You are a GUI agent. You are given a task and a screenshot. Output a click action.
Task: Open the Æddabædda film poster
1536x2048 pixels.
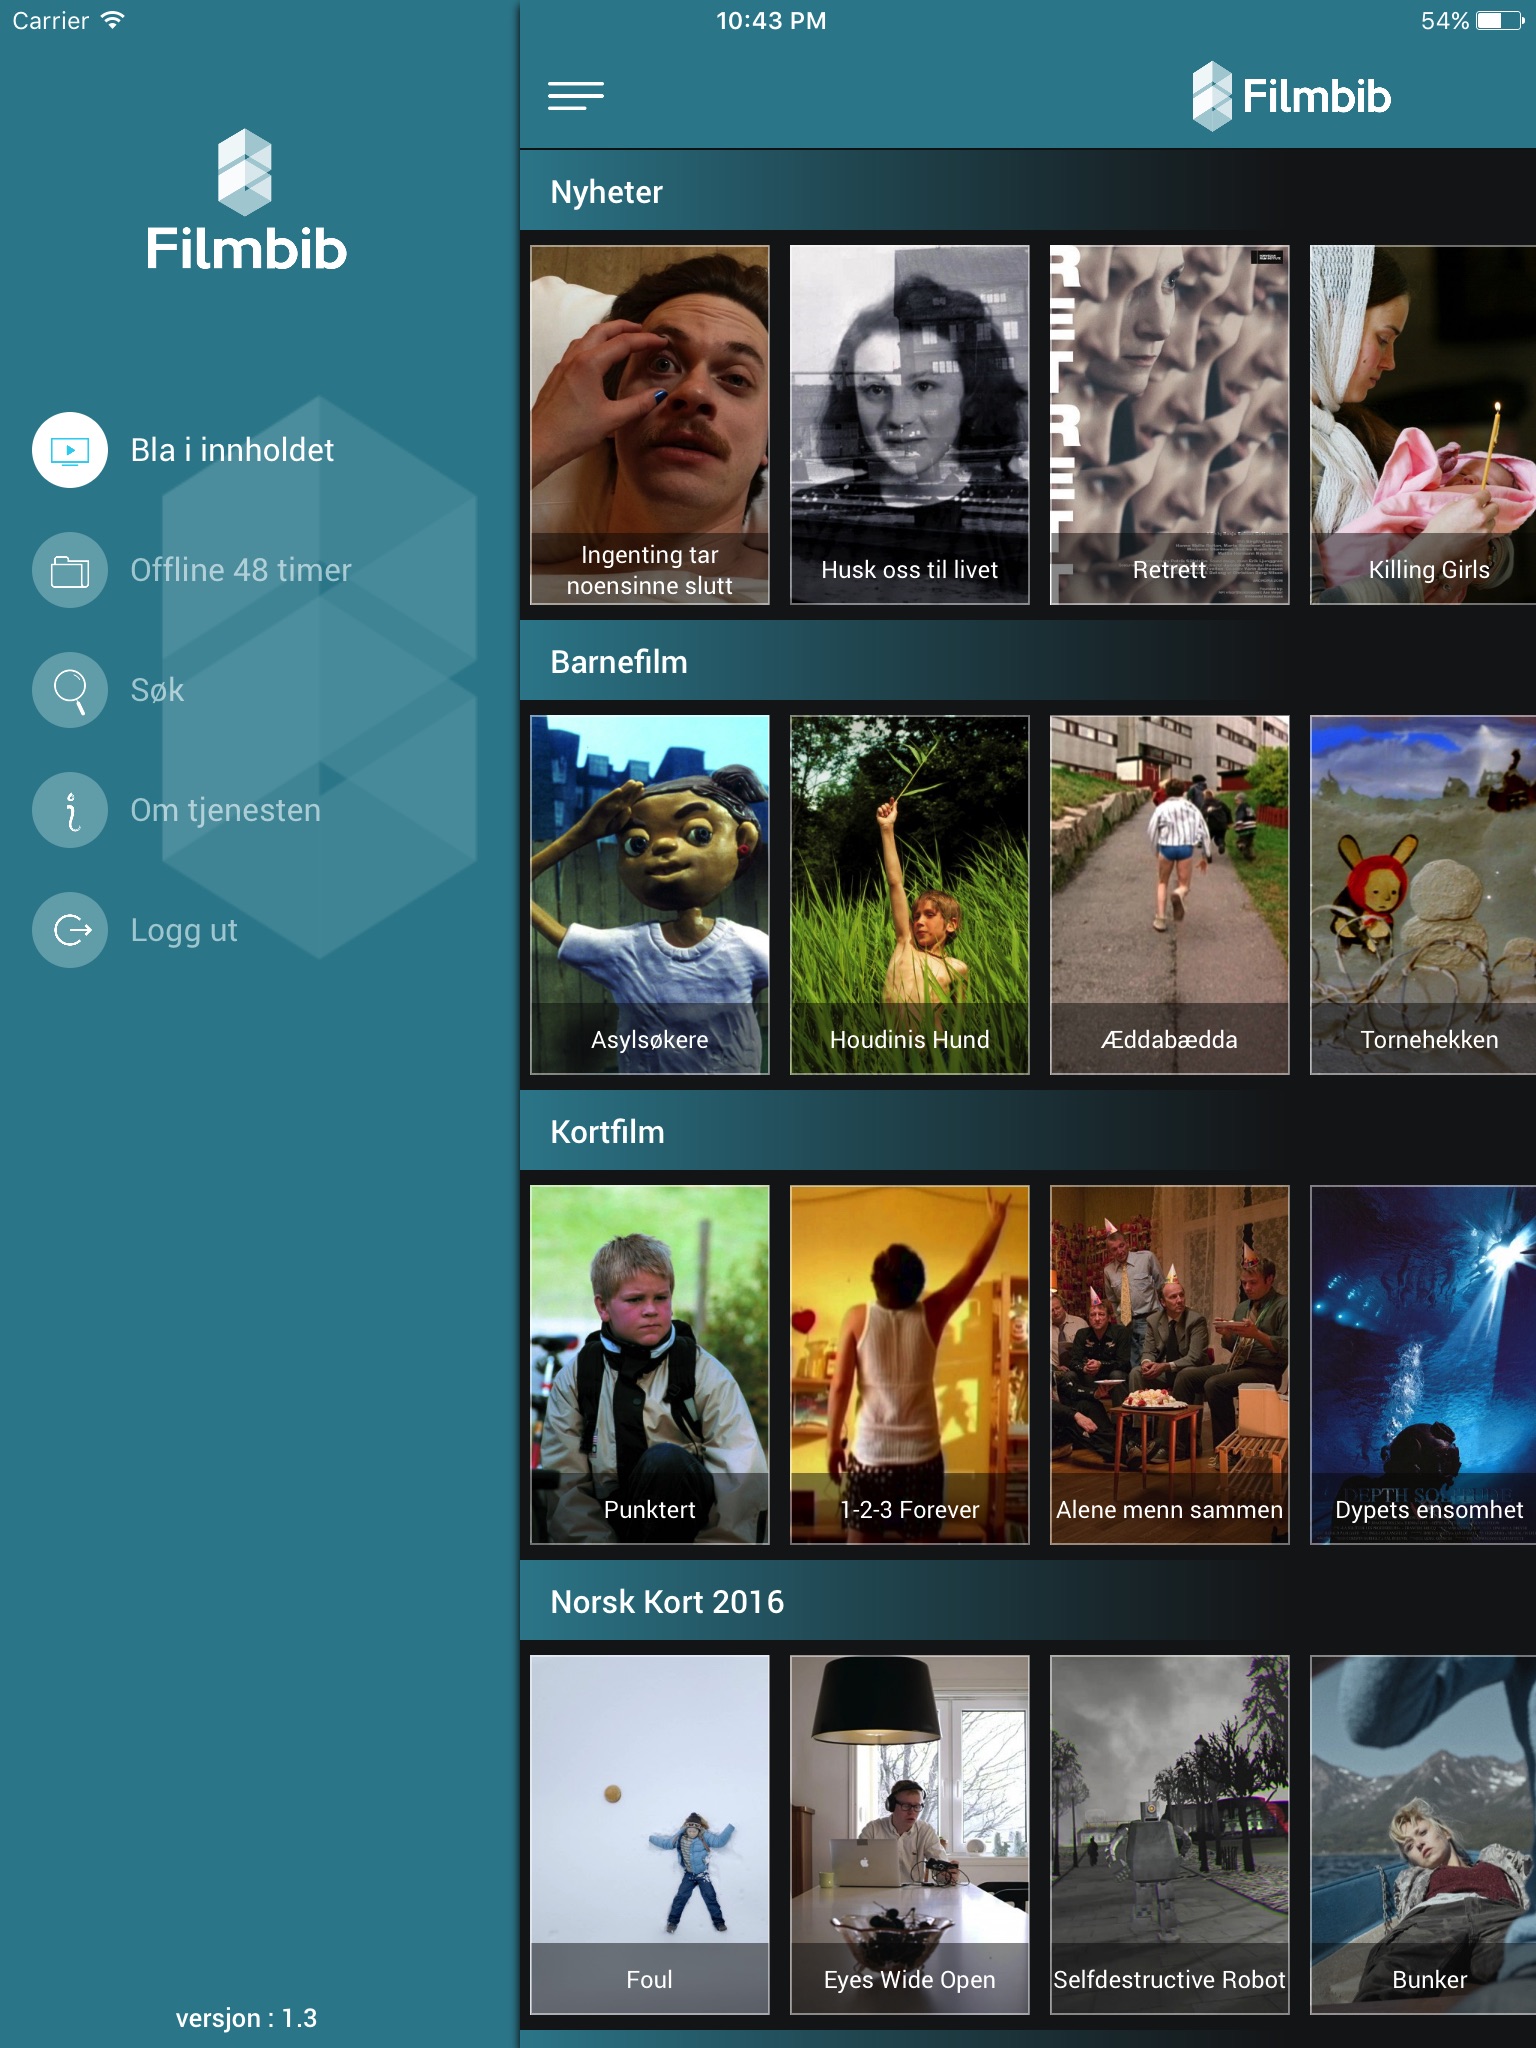[1170, 895]
